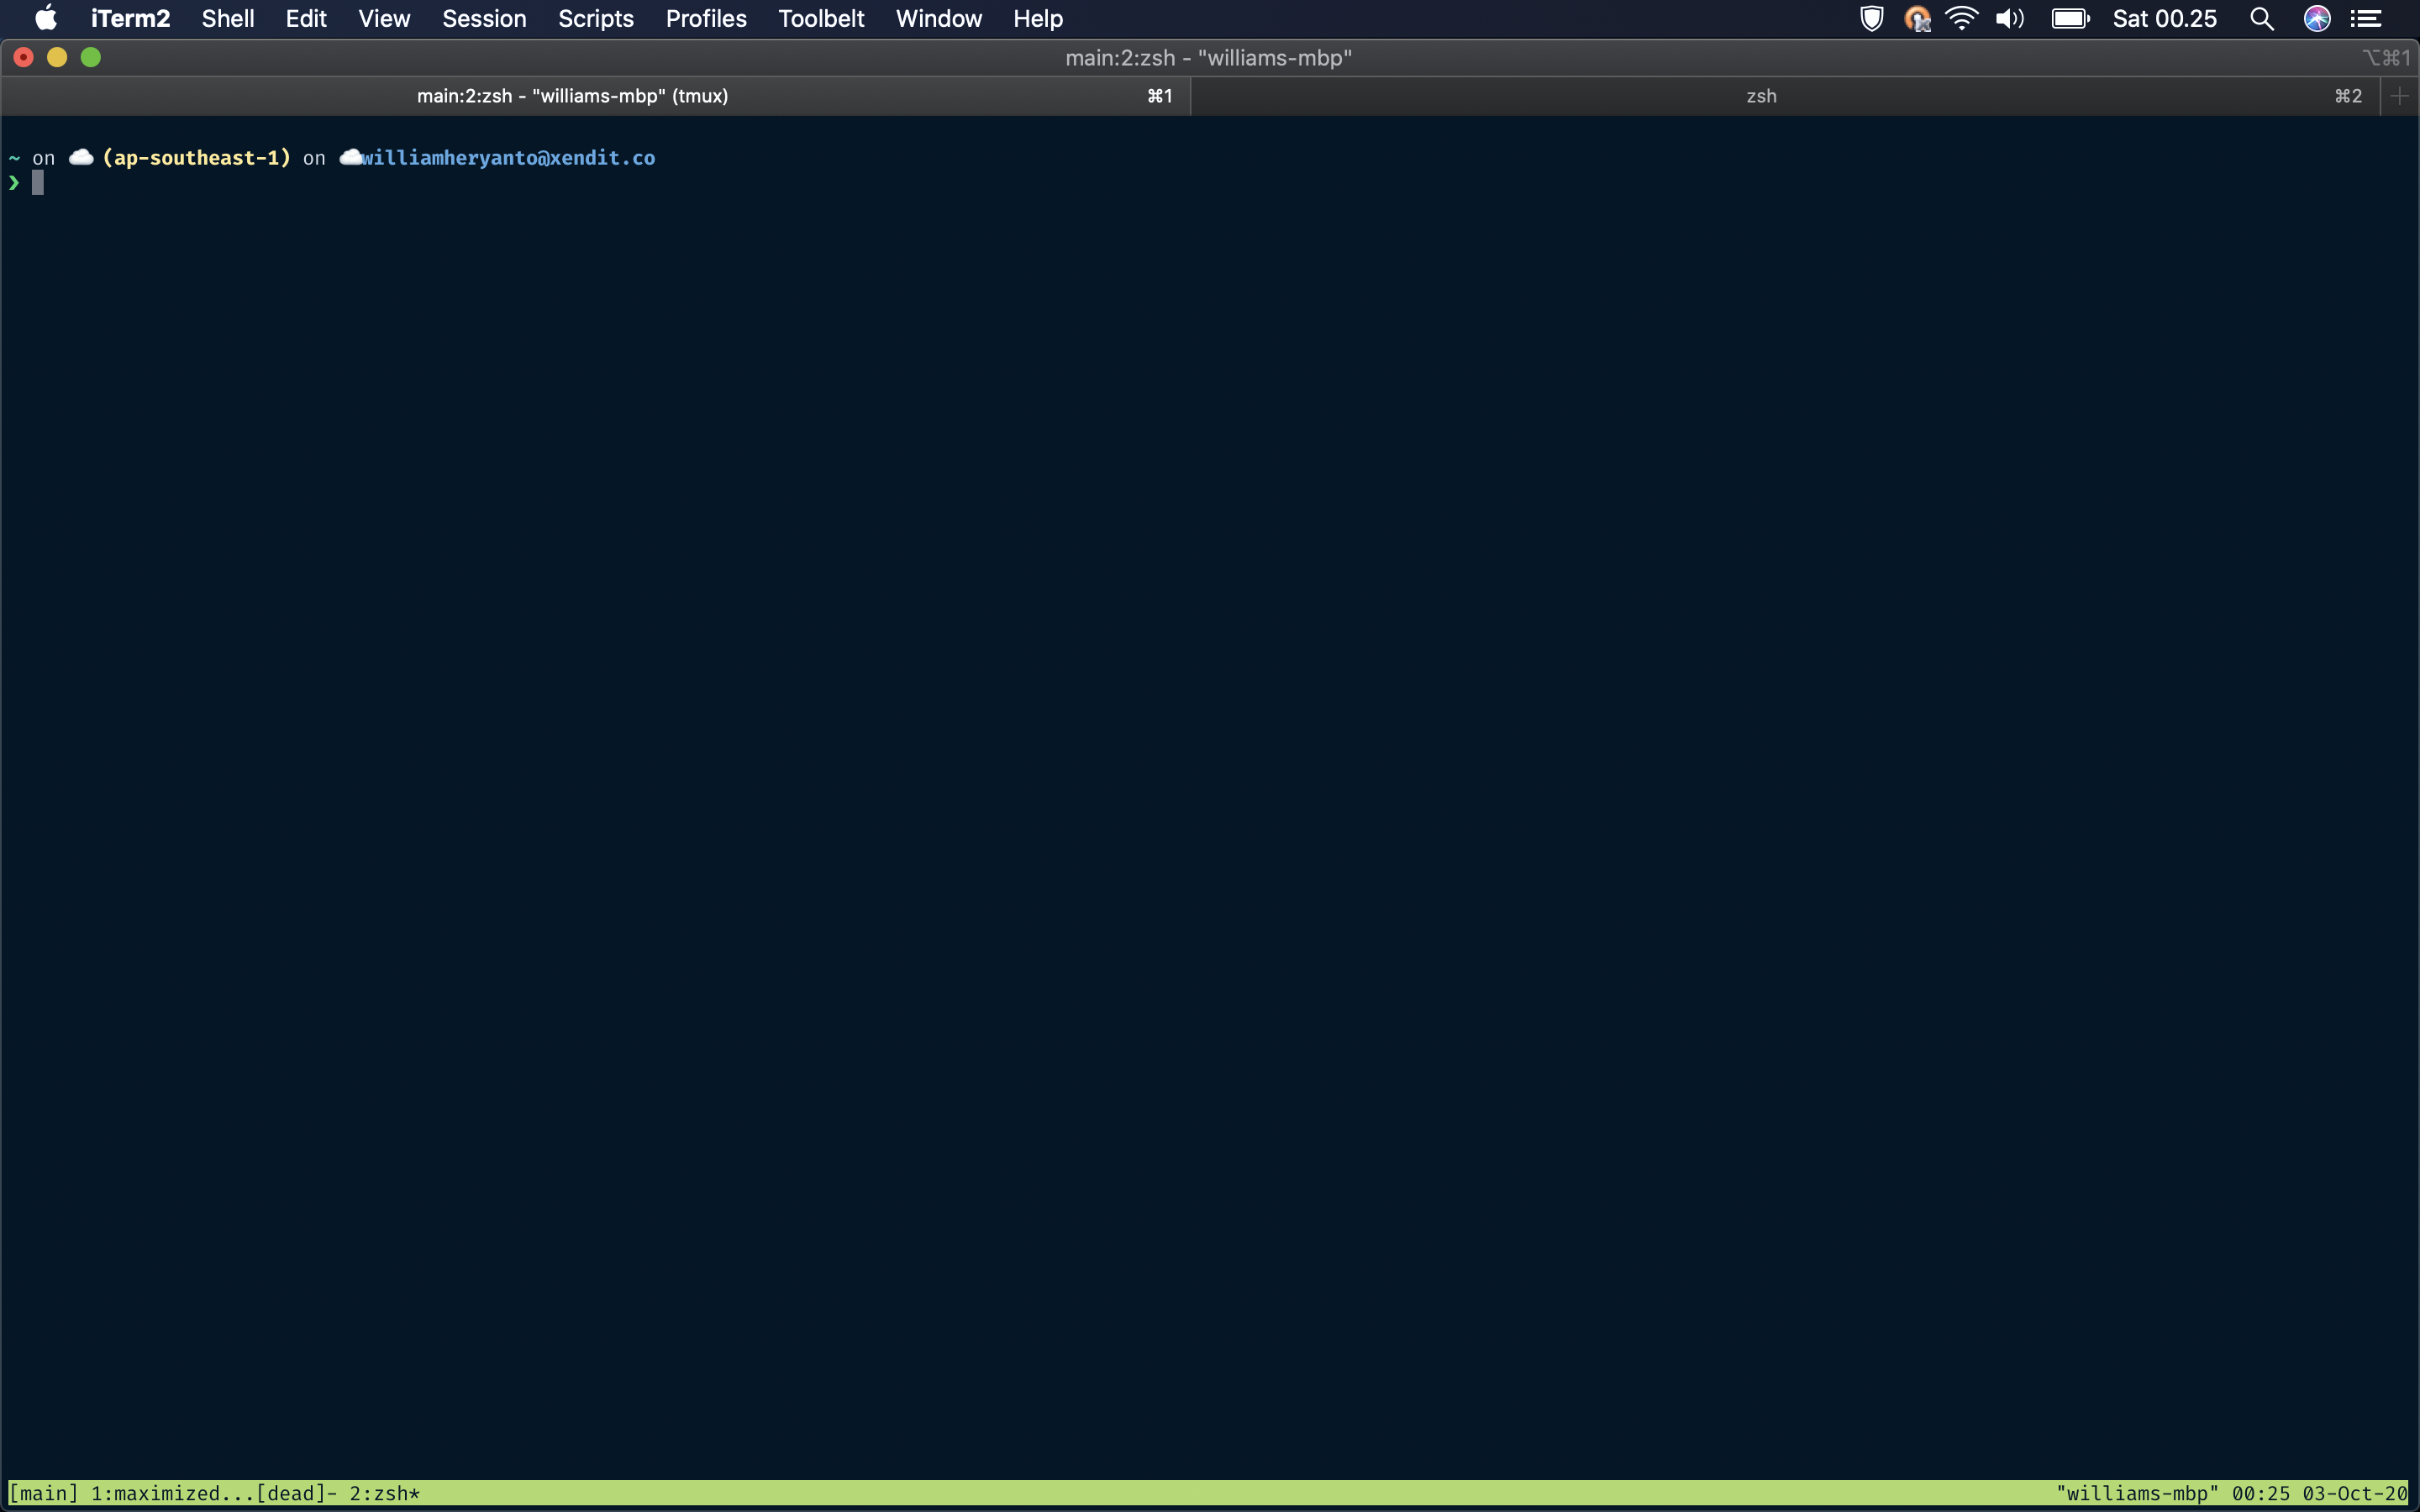The image size is (2420, 1512).
Task: Zoom the iTerm2 window with green button
Action: tap(91, 57)
